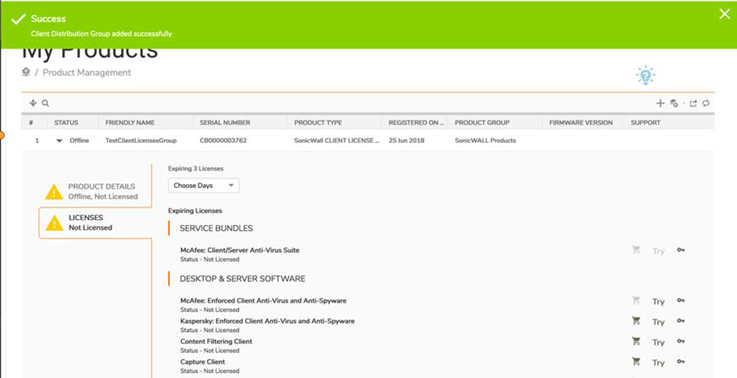Sort by the SERIAL NUMBER column header
Image resolution: width=737 pixels, height=378 pixels.
tap(225, 122)
